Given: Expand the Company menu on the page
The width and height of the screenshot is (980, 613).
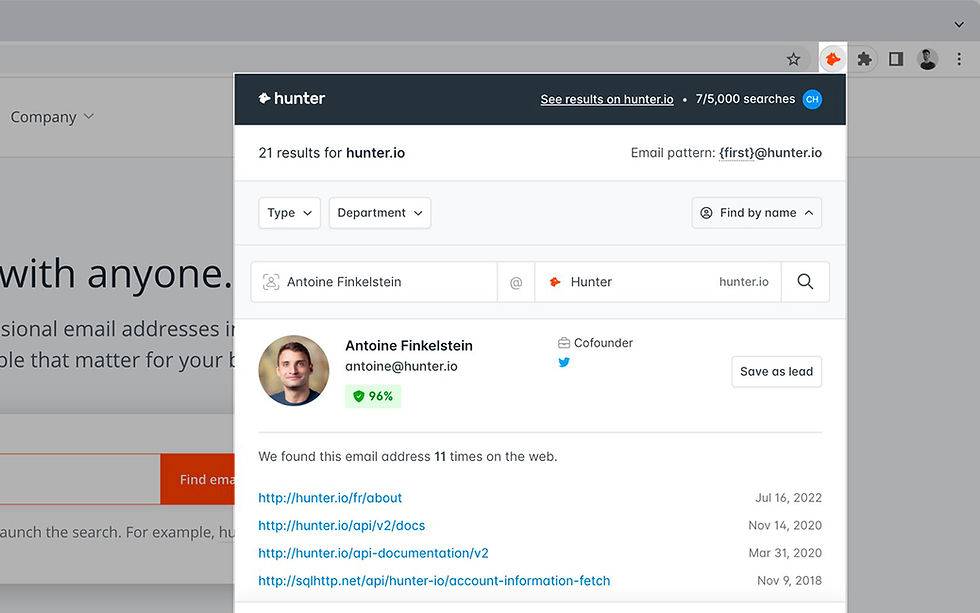Looking at the screenshot, I should click(52, 116).
